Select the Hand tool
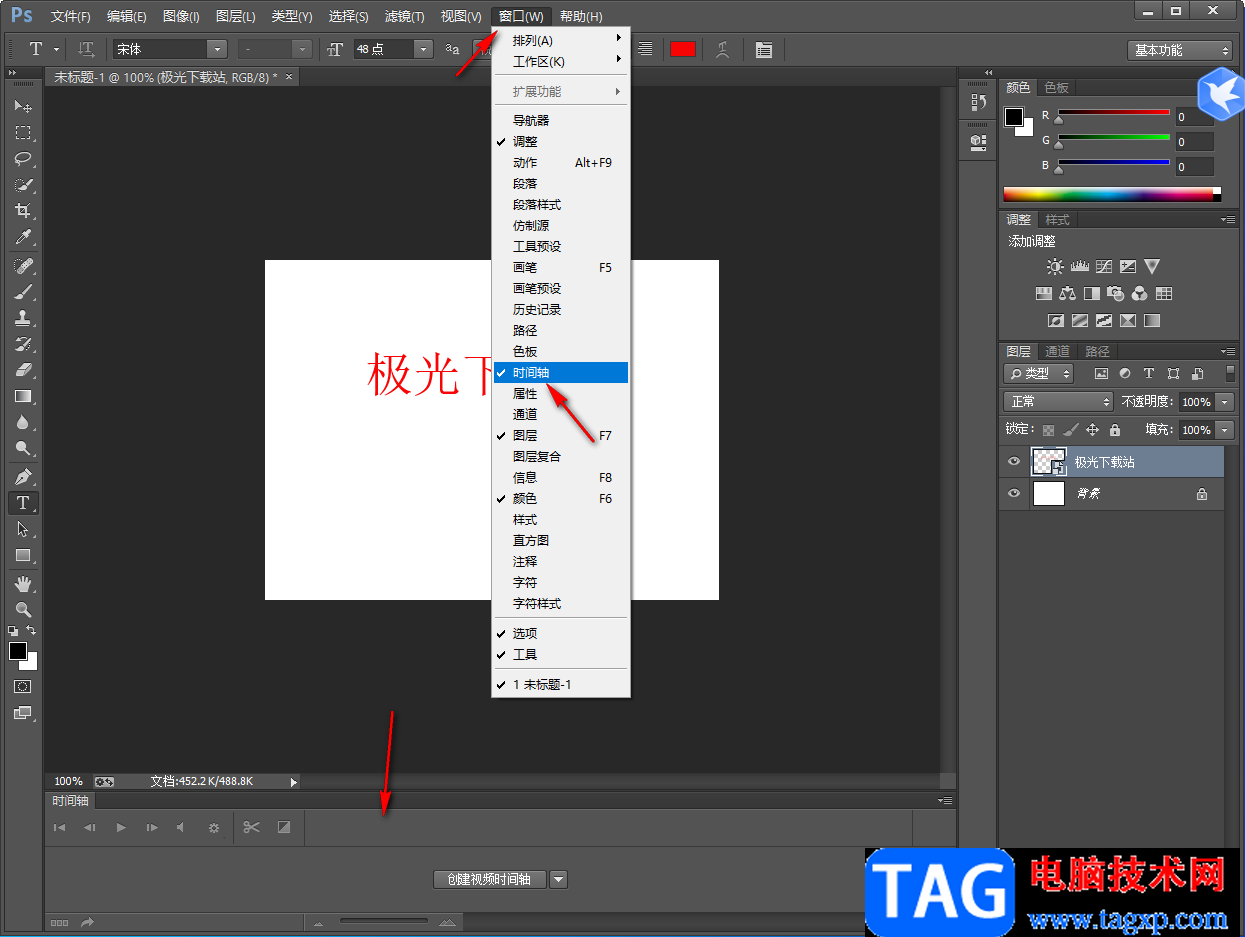Viewport: 1245px width, 937px height. (x=23, y=584)
